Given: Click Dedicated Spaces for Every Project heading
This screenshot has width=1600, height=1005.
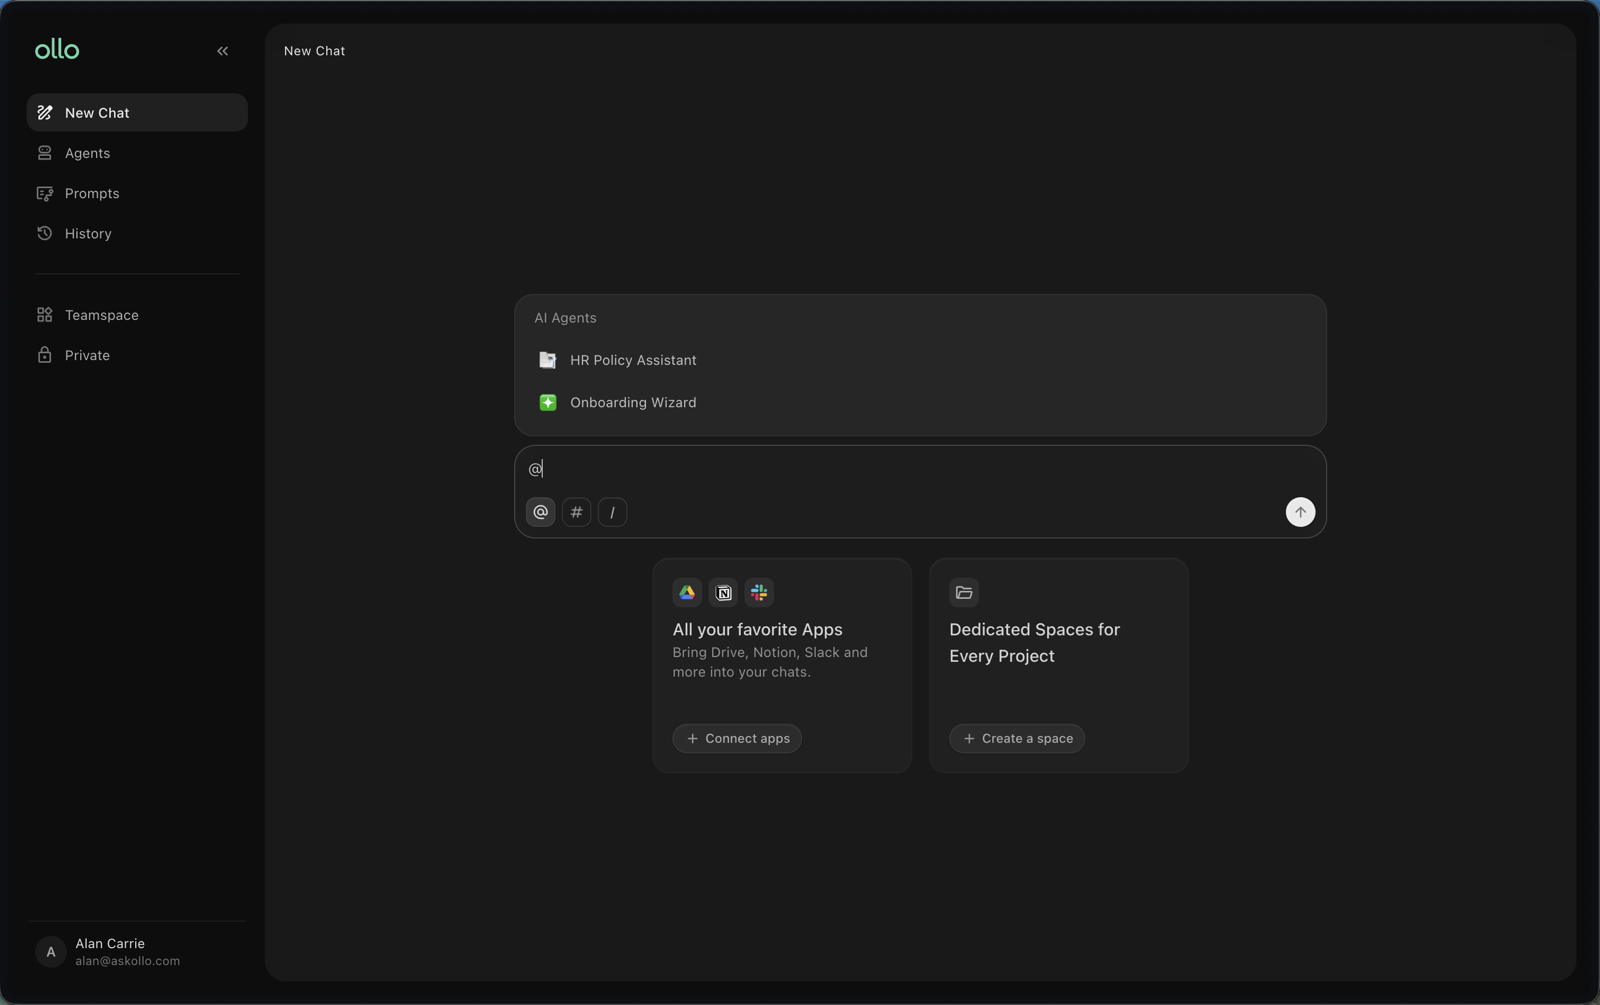Looking at the screenshot, I should tap(1034, 643).
